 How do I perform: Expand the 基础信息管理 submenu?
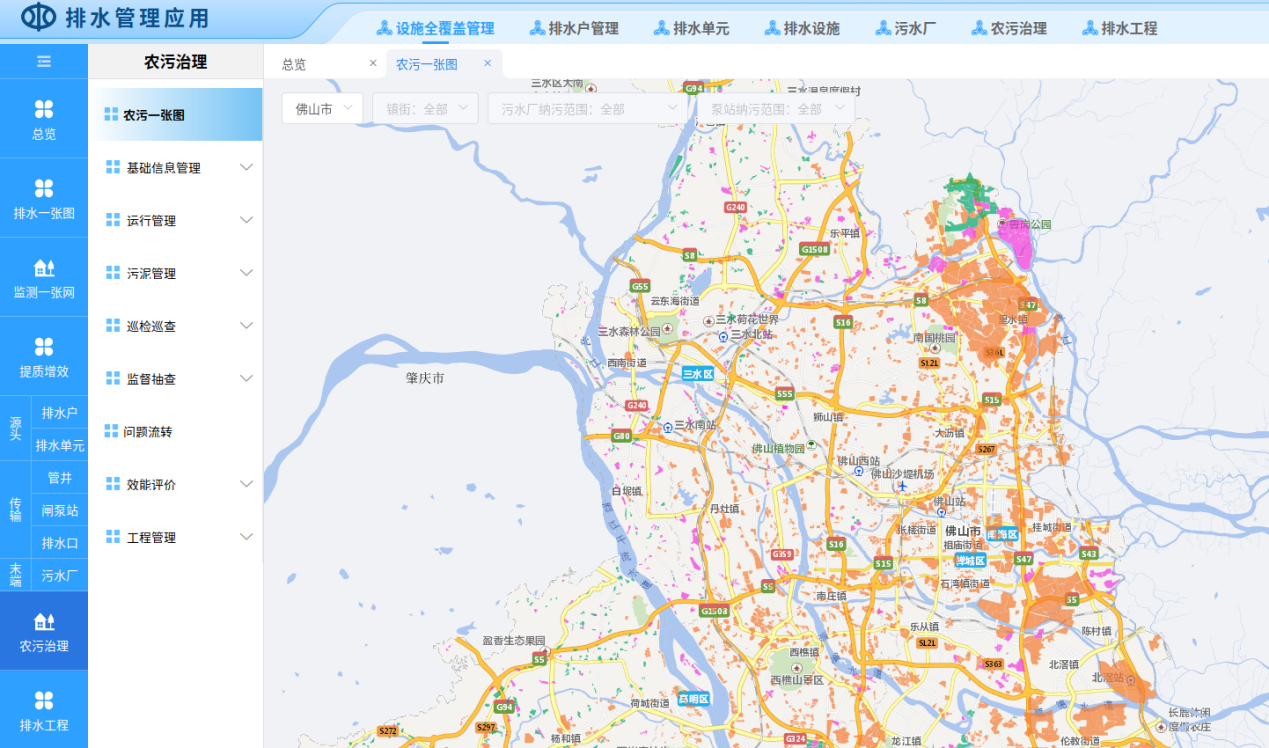coord(175,168)
